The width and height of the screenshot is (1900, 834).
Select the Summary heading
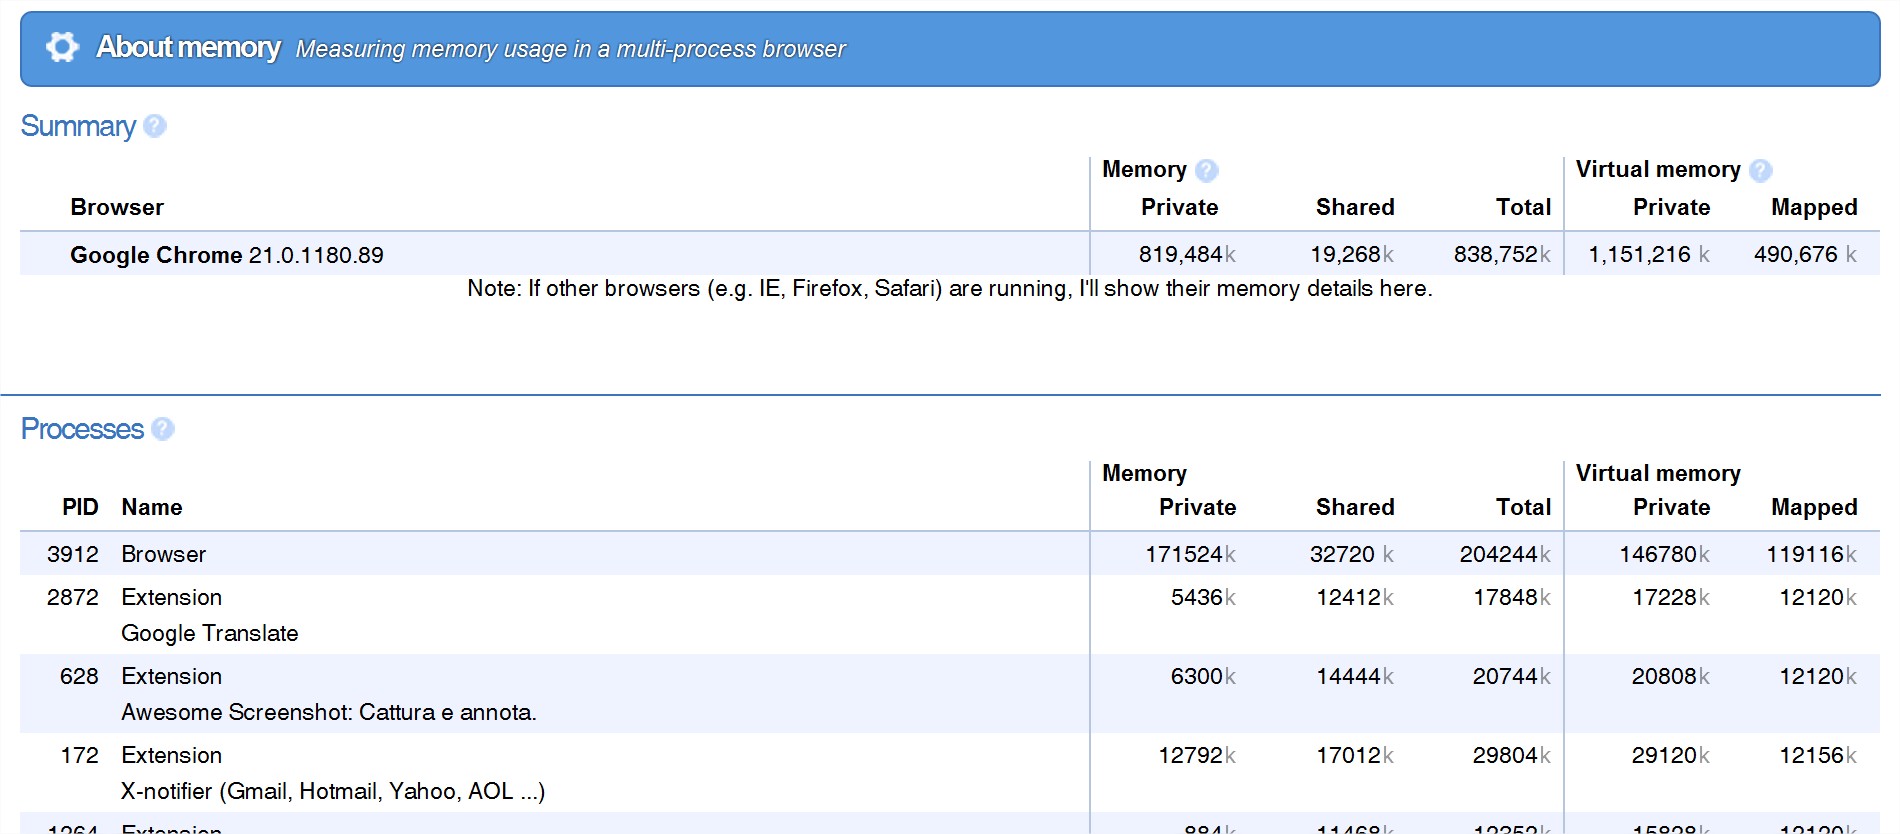[78, 126]
